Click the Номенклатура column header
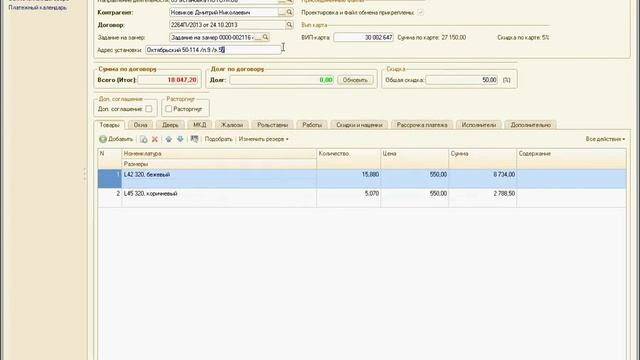640x360 pixels. [219, 154]
